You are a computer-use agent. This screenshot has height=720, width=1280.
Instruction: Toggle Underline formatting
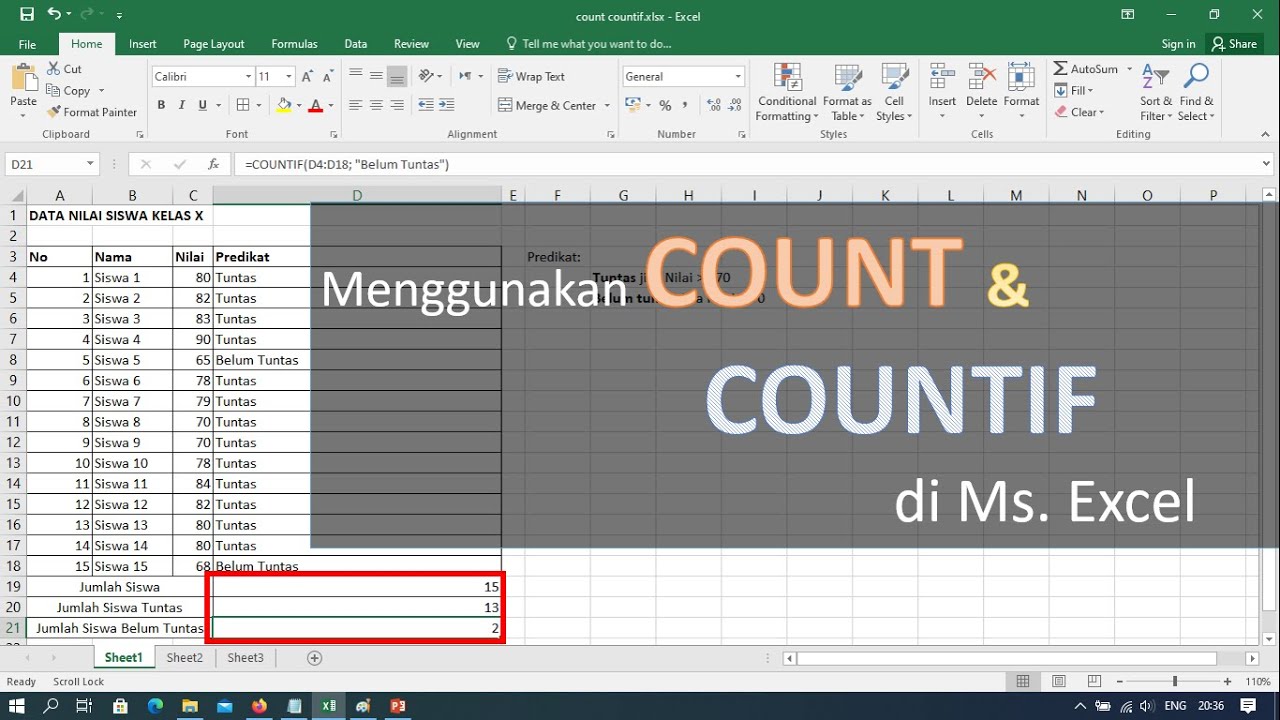203,105
